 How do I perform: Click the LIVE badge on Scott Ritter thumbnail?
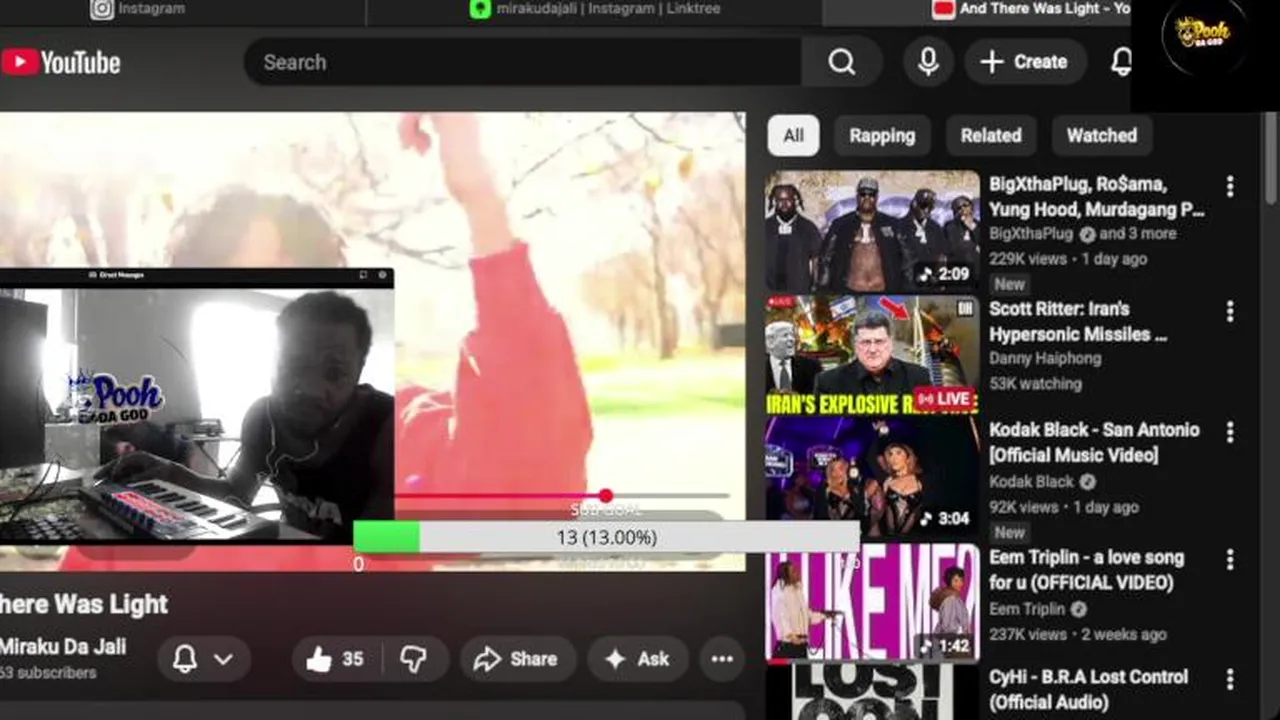tap(944, 398)
